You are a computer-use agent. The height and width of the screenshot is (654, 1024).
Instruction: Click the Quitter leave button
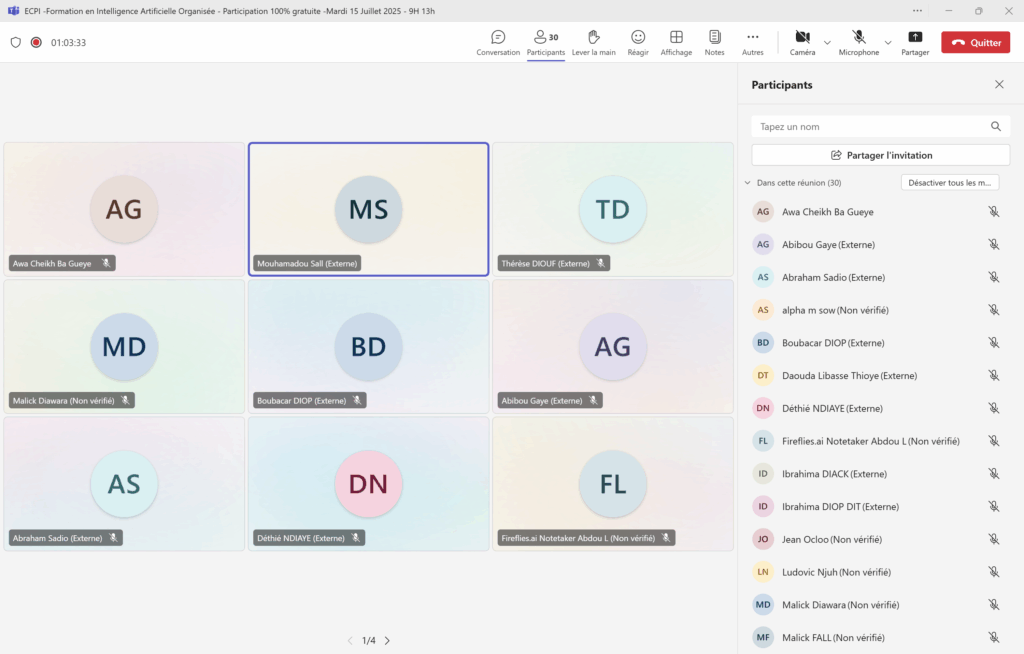coord(975,43)
